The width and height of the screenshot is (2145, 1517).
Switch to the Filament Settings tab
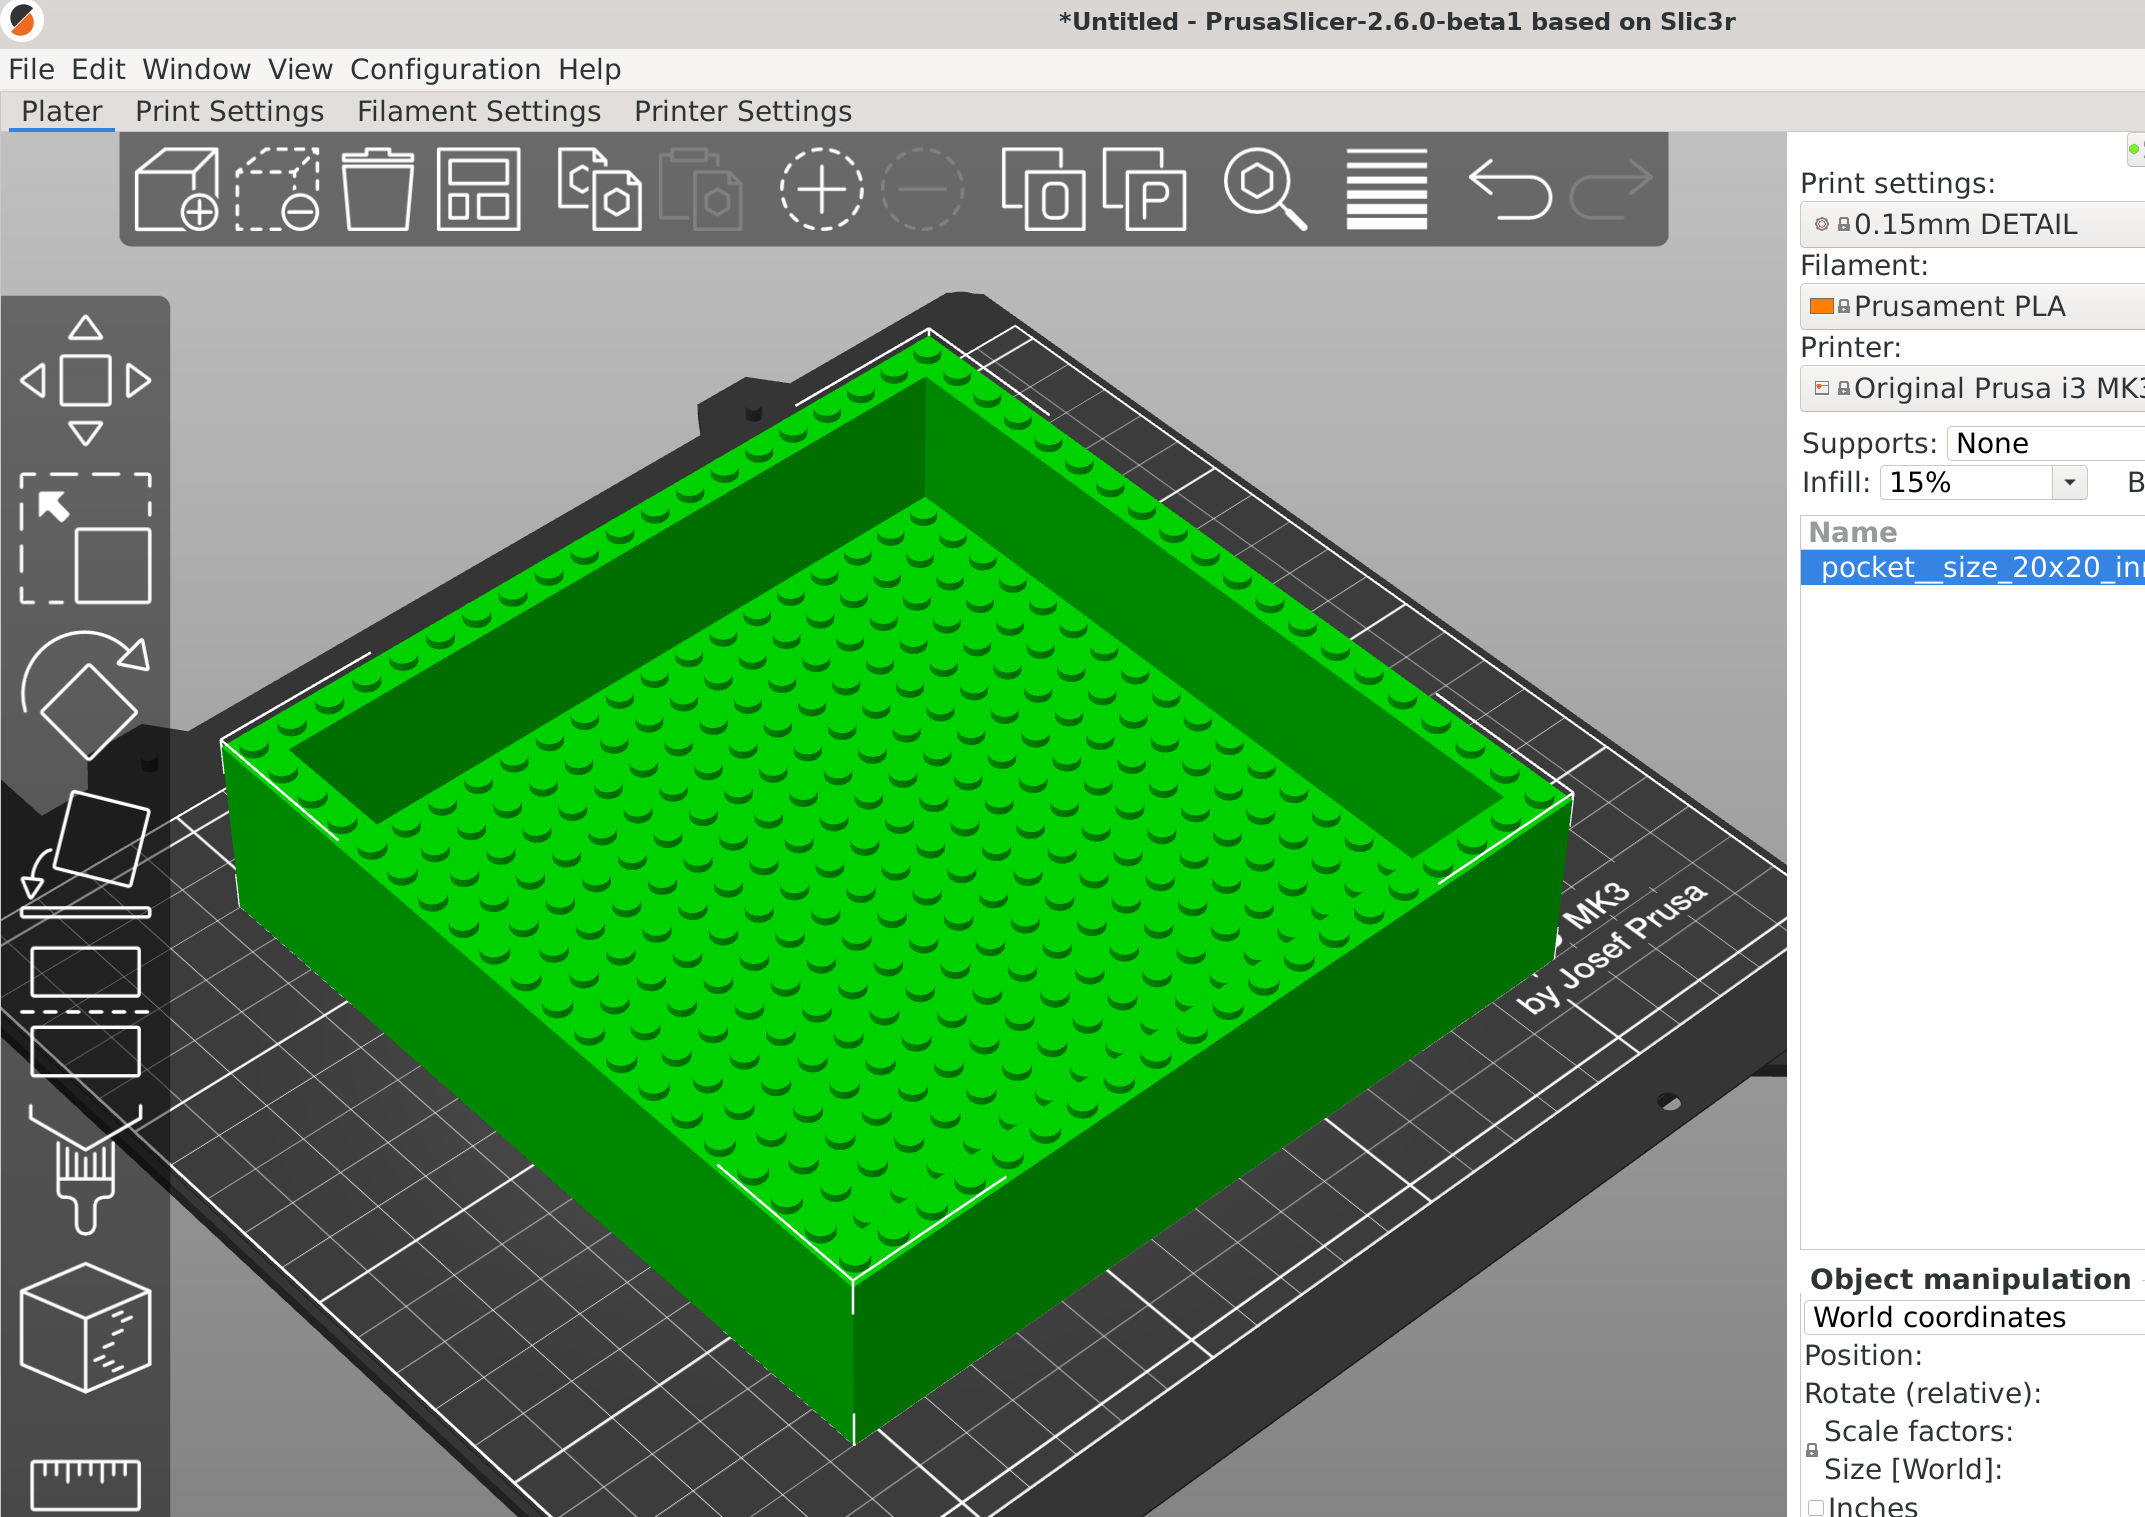[479, 111]
